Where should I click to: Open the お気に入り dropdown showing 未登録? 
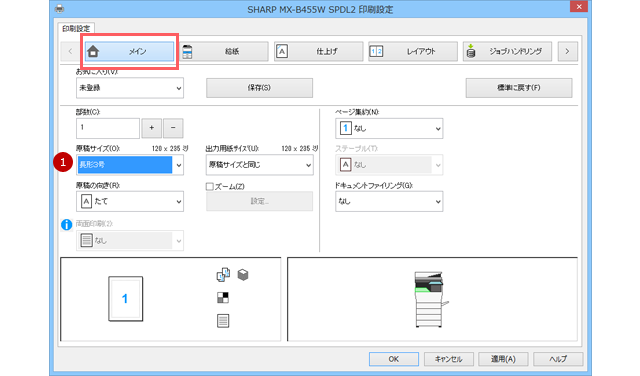point(130,88)
